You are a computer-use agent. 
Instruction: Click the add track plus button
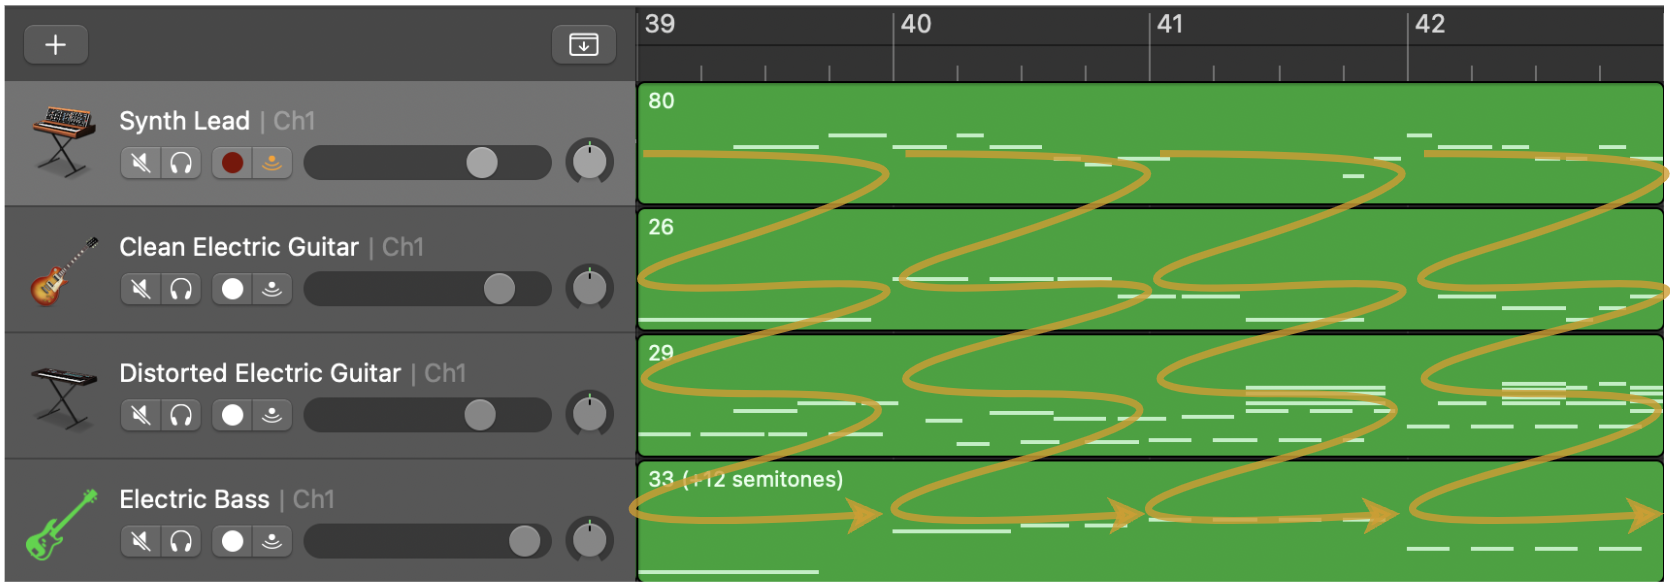coord(56,44)
